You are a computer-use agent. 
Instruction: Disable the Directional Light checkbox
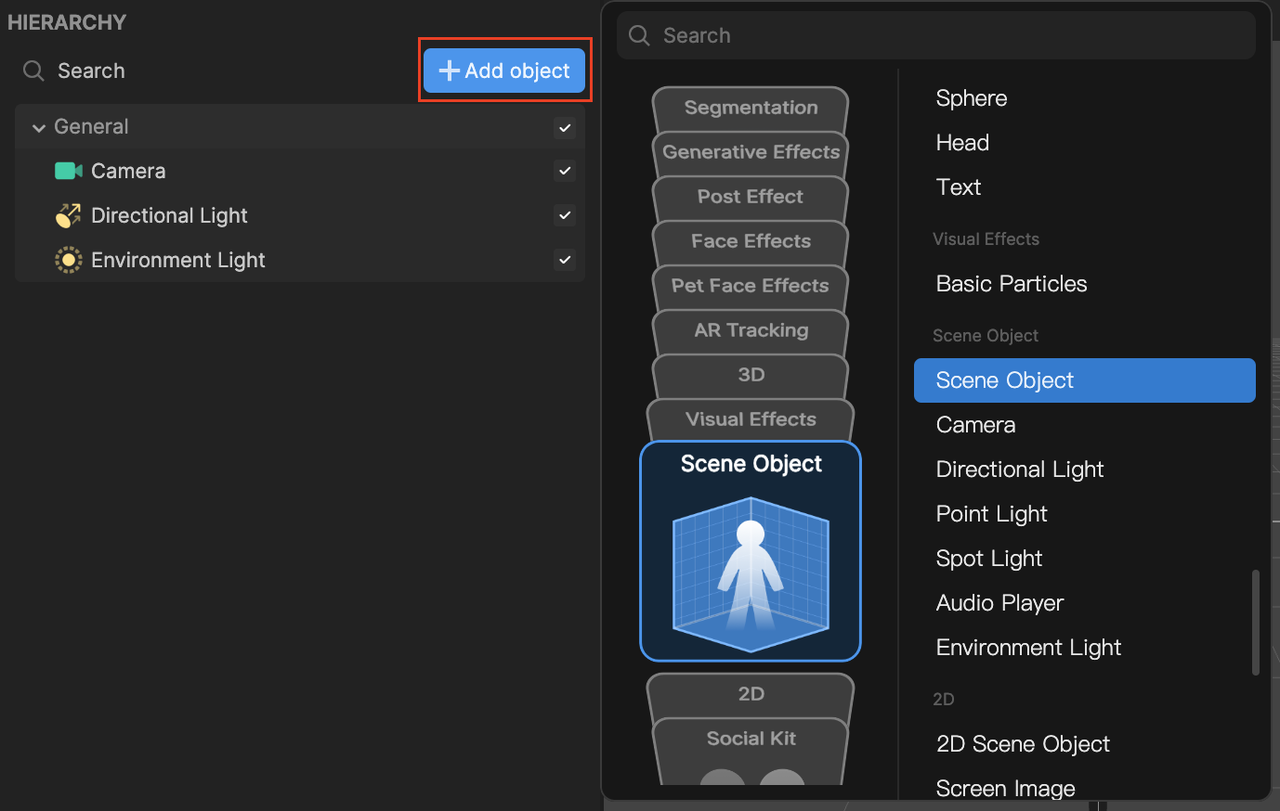564,215
